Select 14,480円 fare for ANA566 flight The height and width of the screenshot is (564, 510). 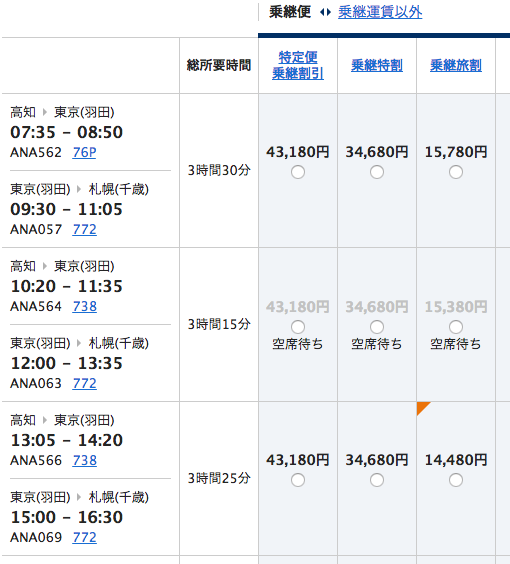(x=456, y=480)
